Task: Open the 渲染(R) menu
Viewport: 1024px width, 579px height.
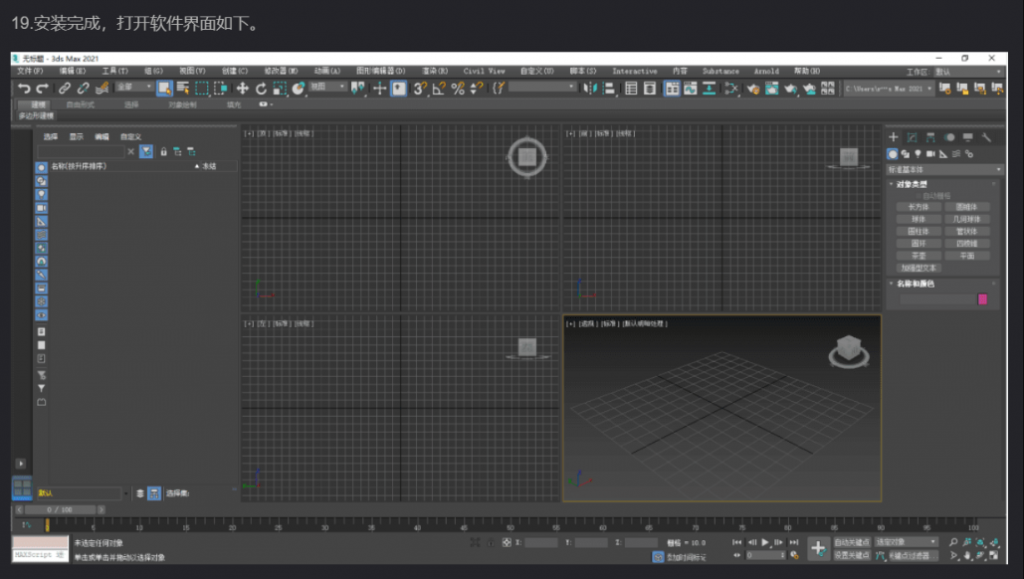Action: coord(434,71)
